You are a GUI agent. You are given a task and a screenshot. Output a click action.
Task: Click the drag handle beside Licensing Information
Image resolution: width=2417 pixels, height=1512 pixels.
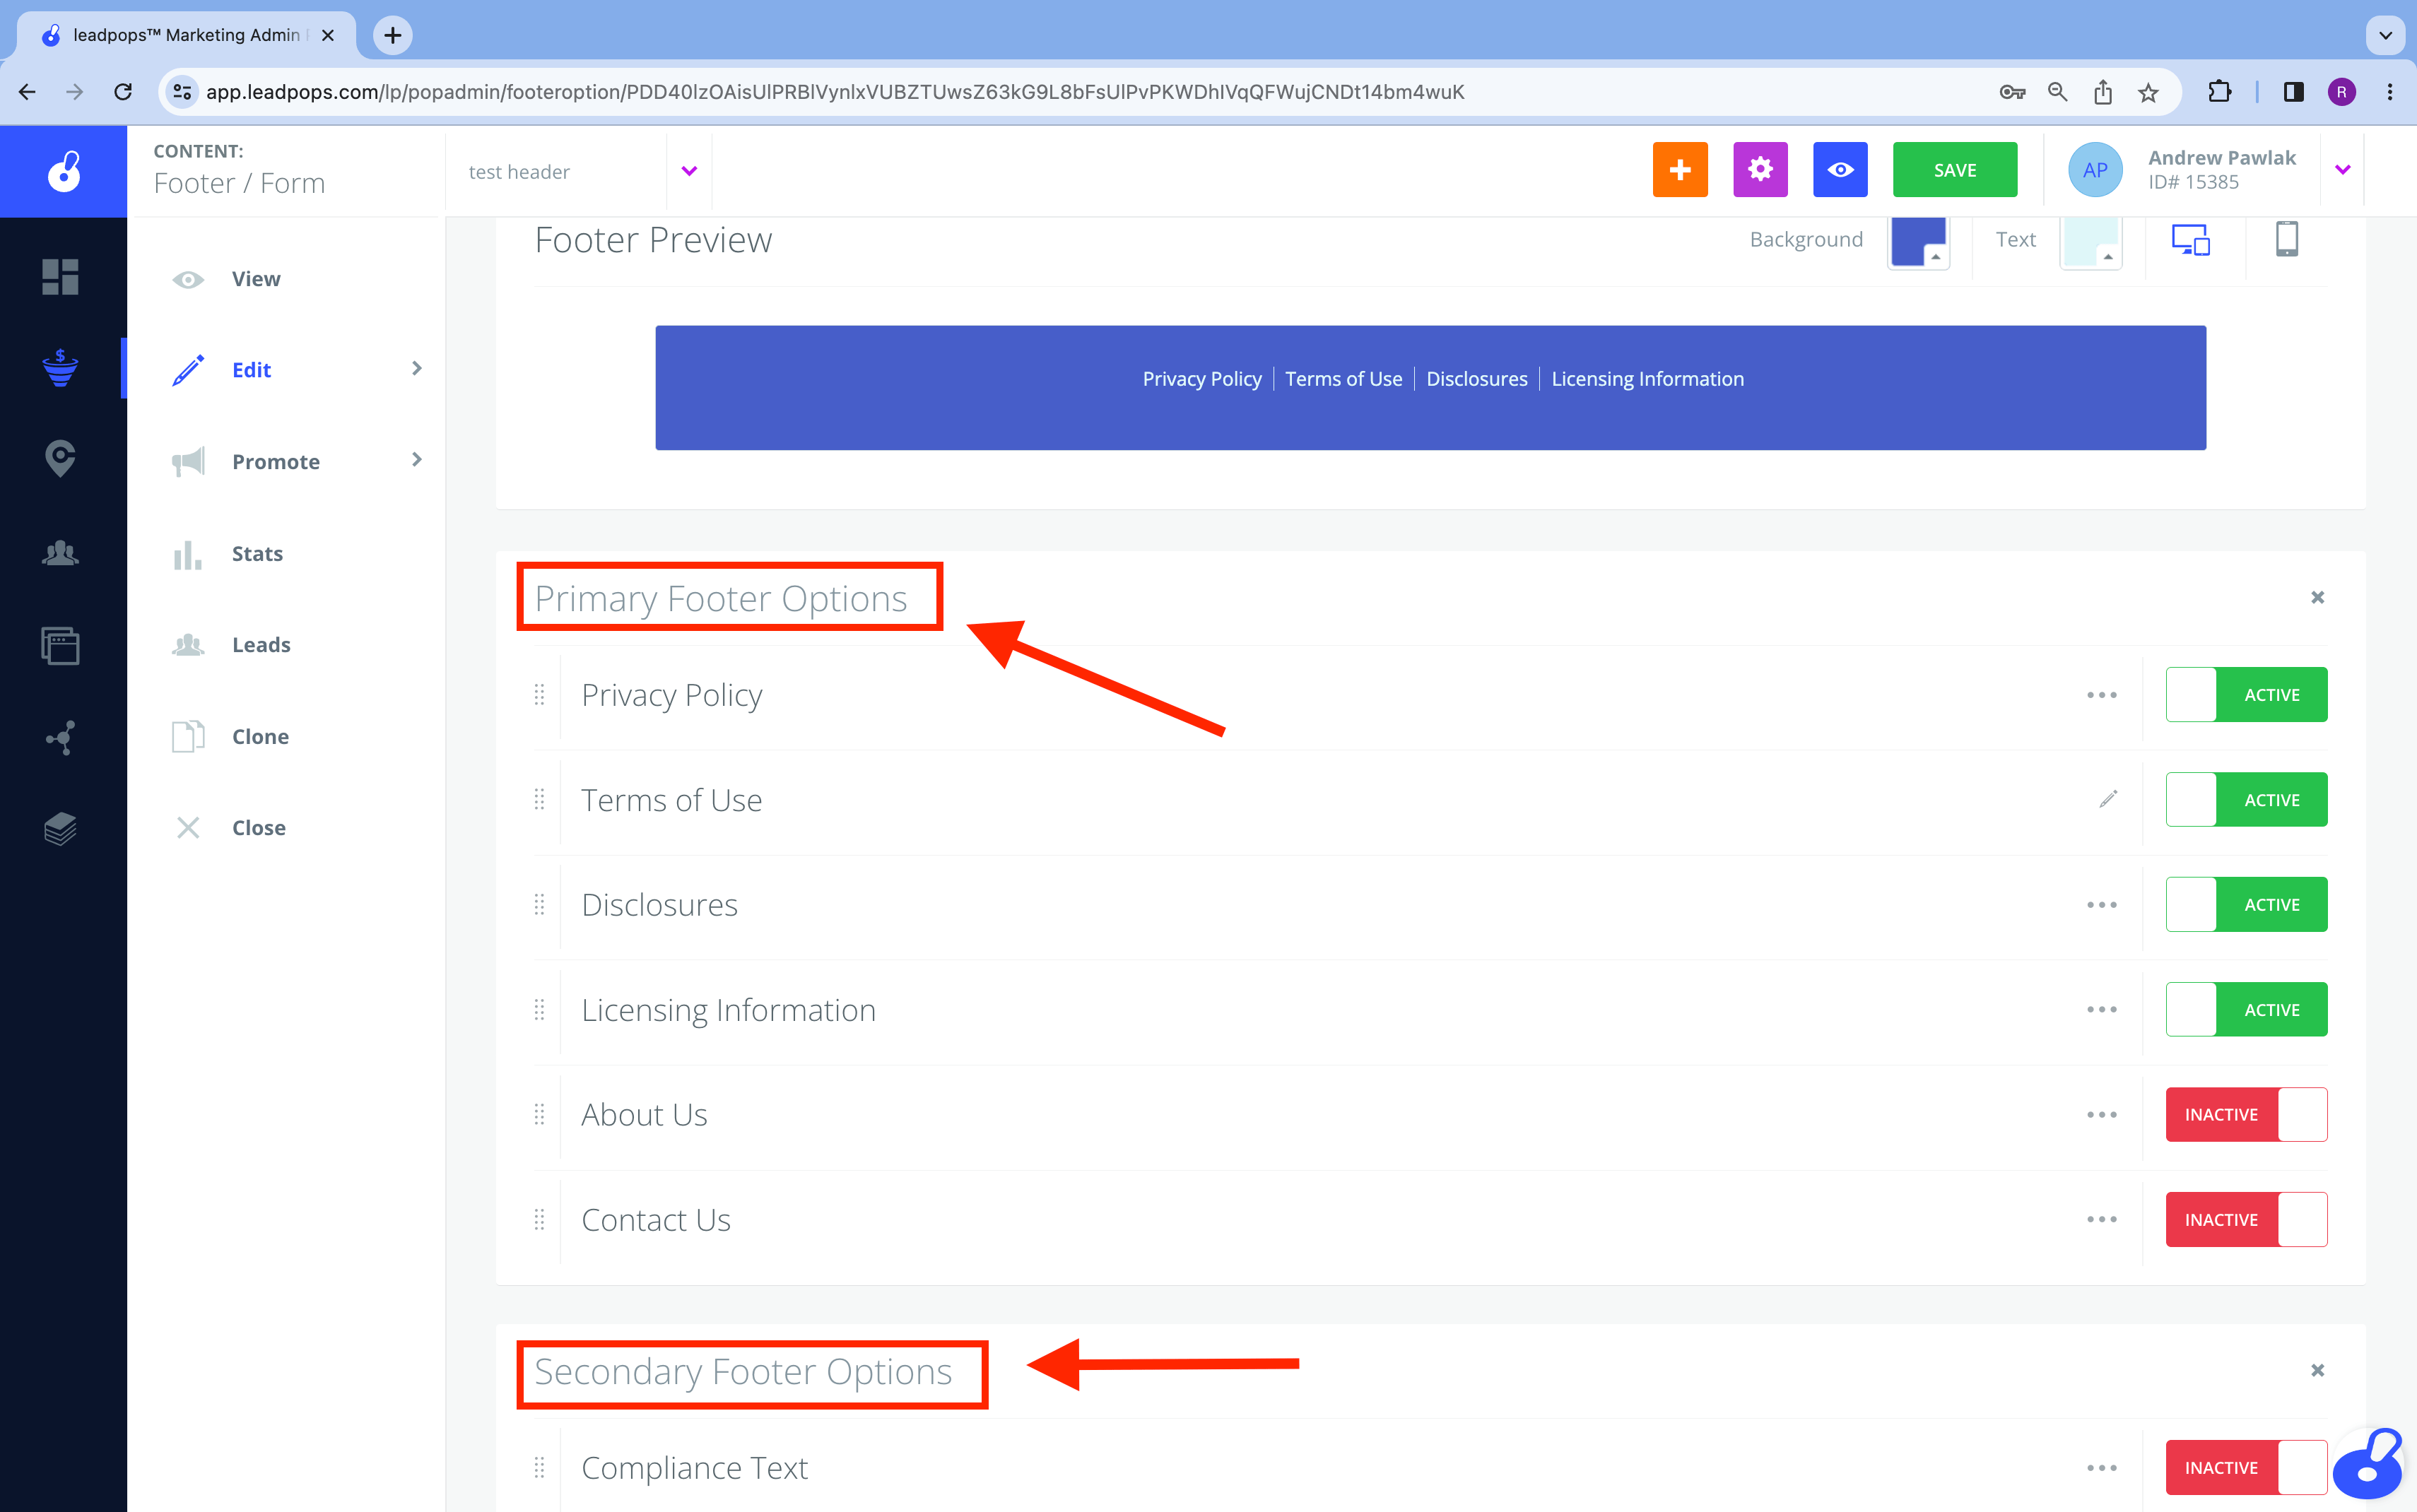(x=539, y=1010)
